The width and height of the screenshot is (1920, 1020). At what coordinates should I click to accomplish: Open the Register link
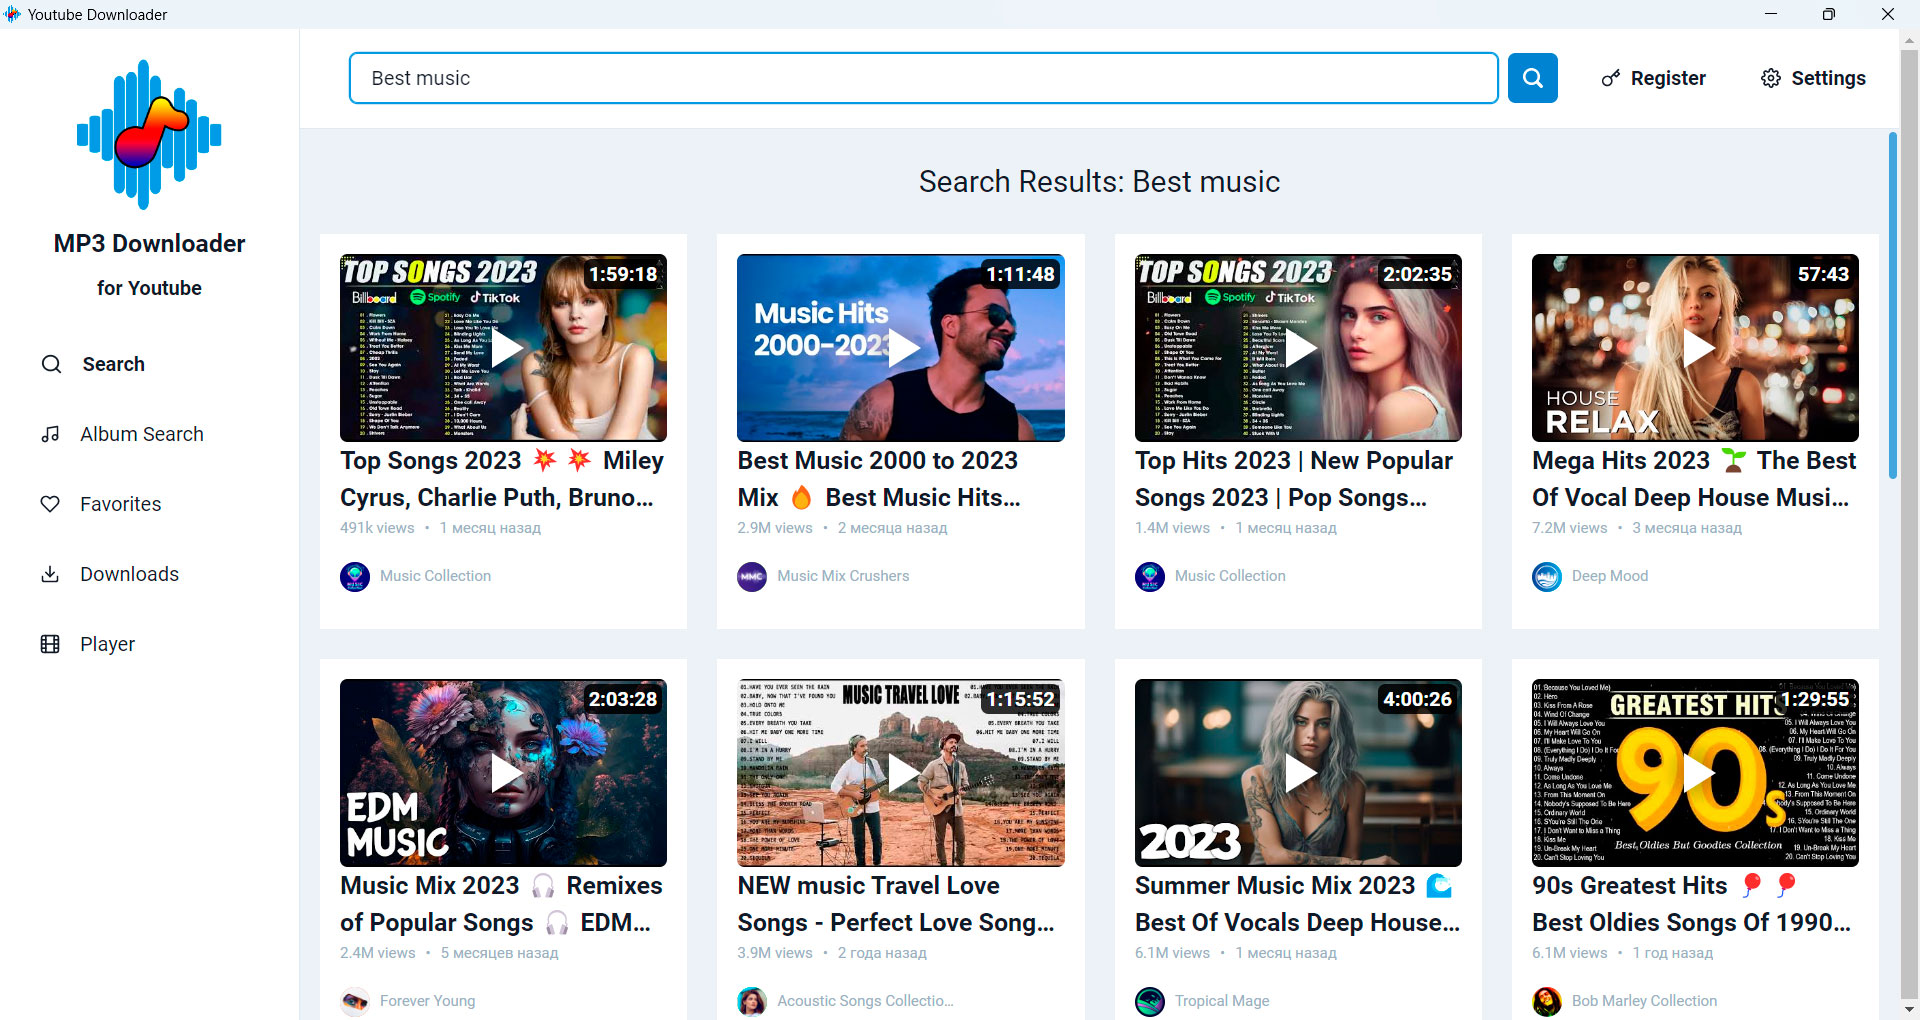tap(1652, 78)
